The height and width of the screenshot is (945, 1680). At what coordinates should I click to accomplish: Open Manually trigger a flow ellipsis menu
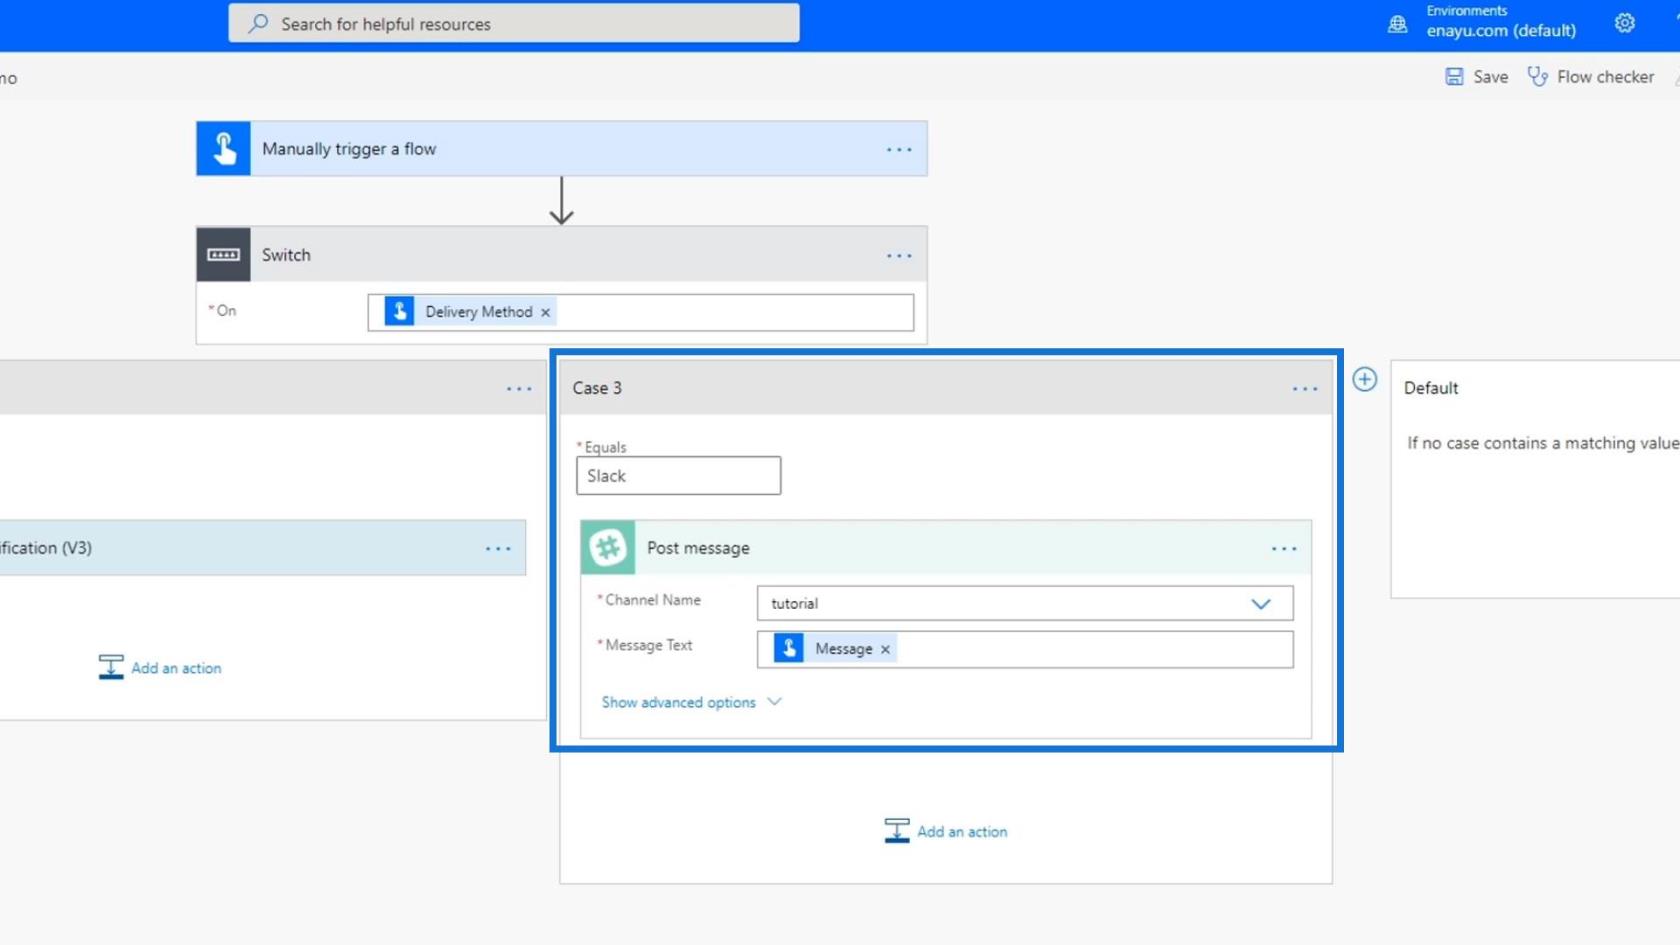(899, 150)
